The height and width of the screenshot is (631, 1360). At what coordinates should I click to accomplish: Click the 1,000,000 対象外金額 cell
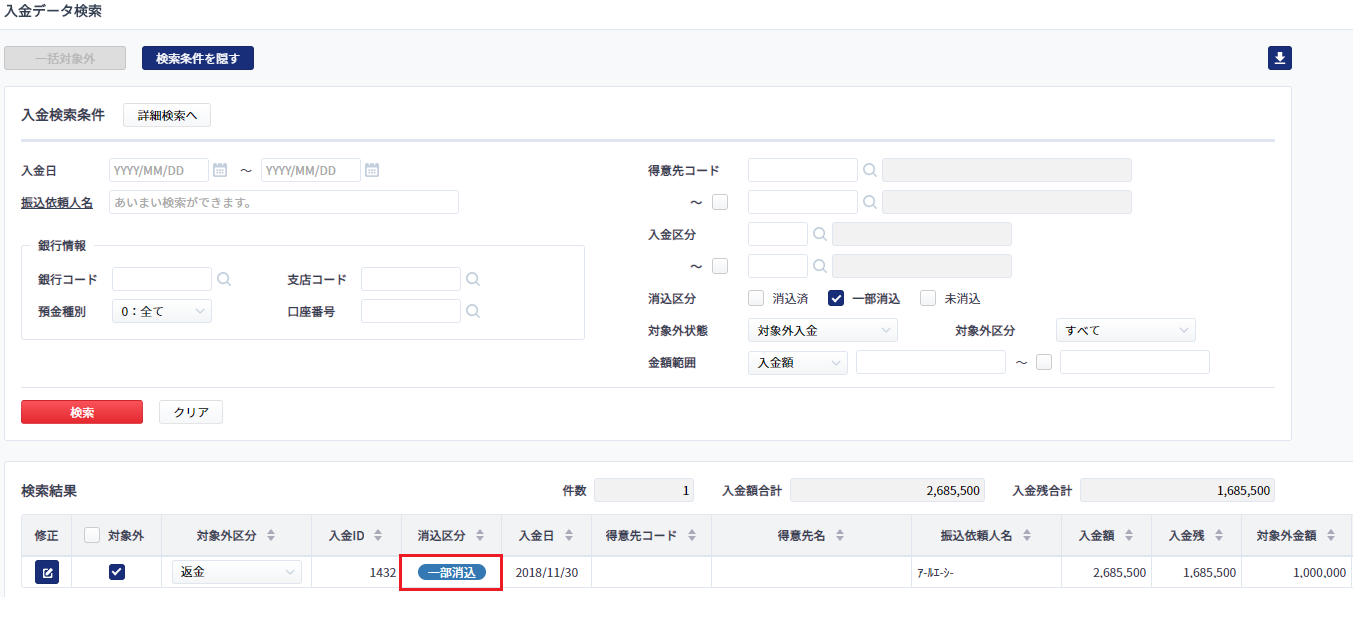1297,572
